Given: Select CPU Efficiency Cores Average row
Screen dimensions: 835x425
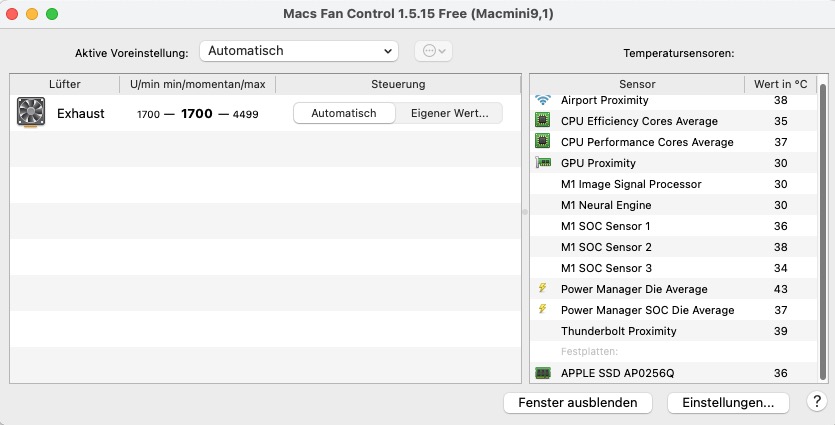Looking at the screenshot, I should click(x=673, y=121).
